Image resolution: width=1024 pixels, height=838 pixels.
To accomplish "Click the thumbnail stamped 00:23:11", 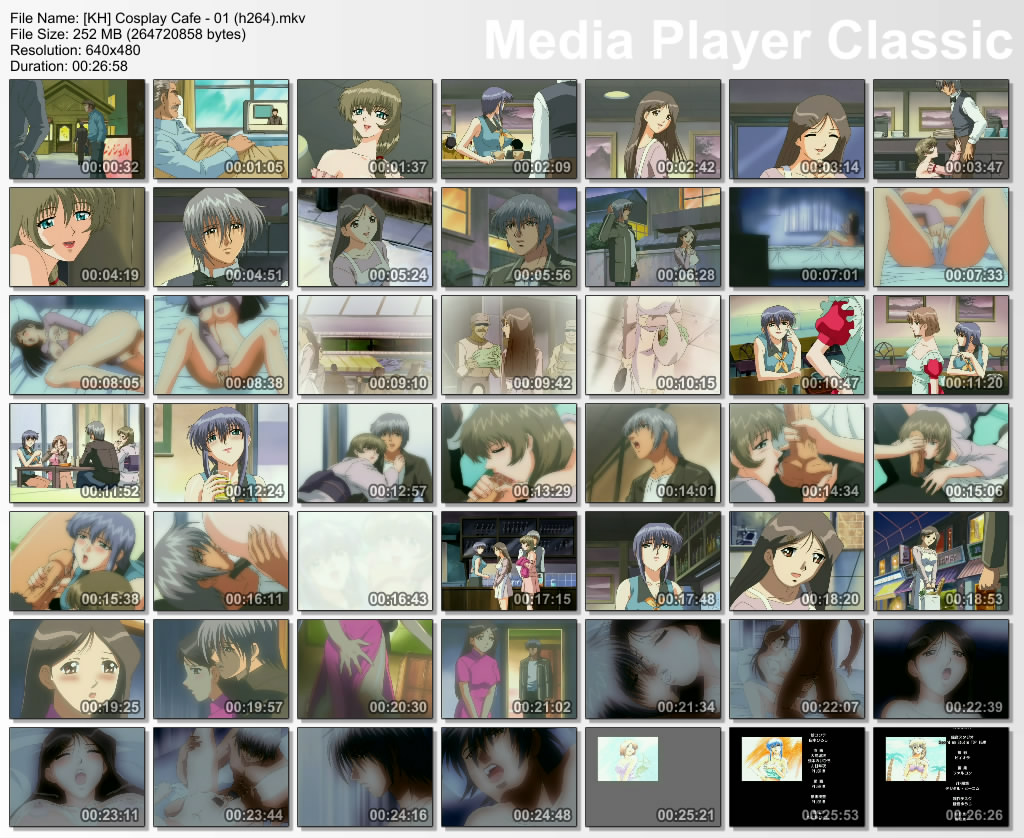I will [x=77, y=778].
